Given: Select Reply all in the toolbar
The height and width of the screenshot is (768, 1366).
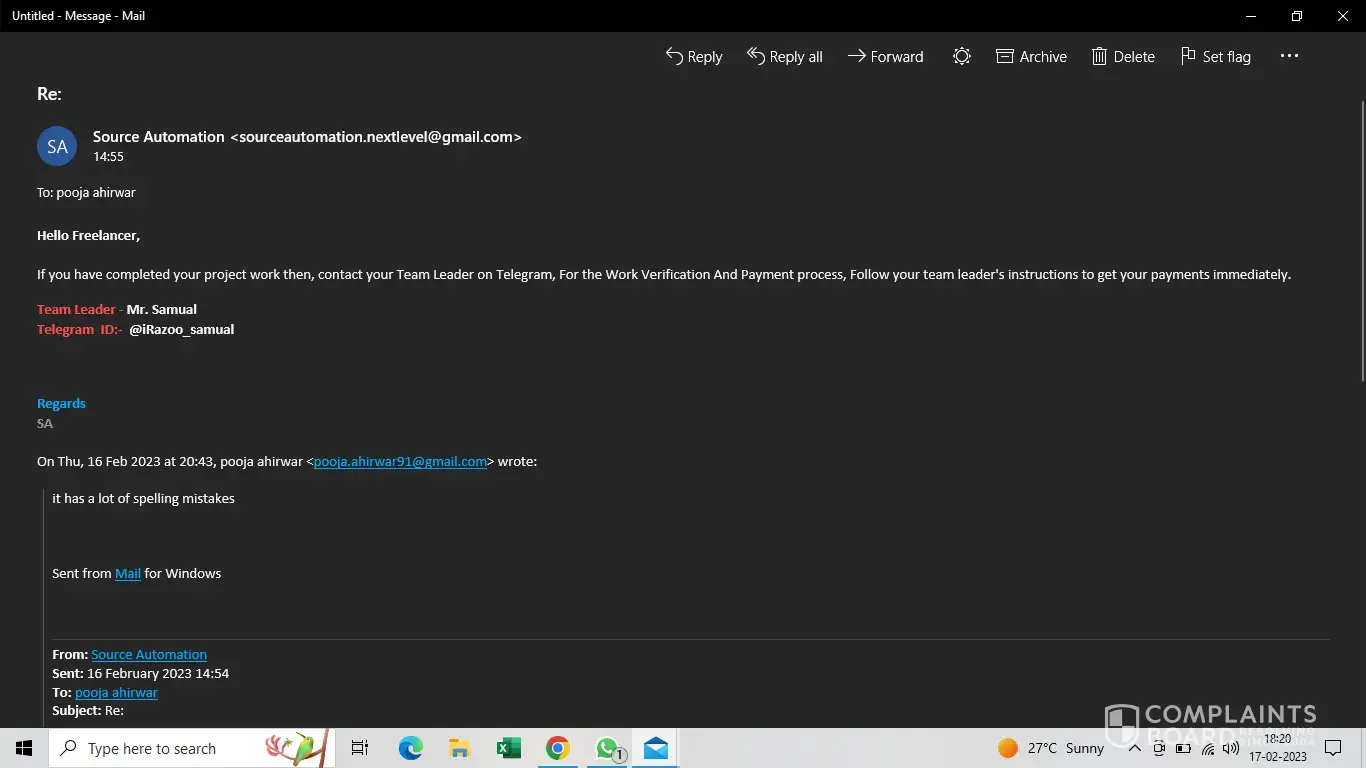Looking at the screenshot, I should coord(785,57).
